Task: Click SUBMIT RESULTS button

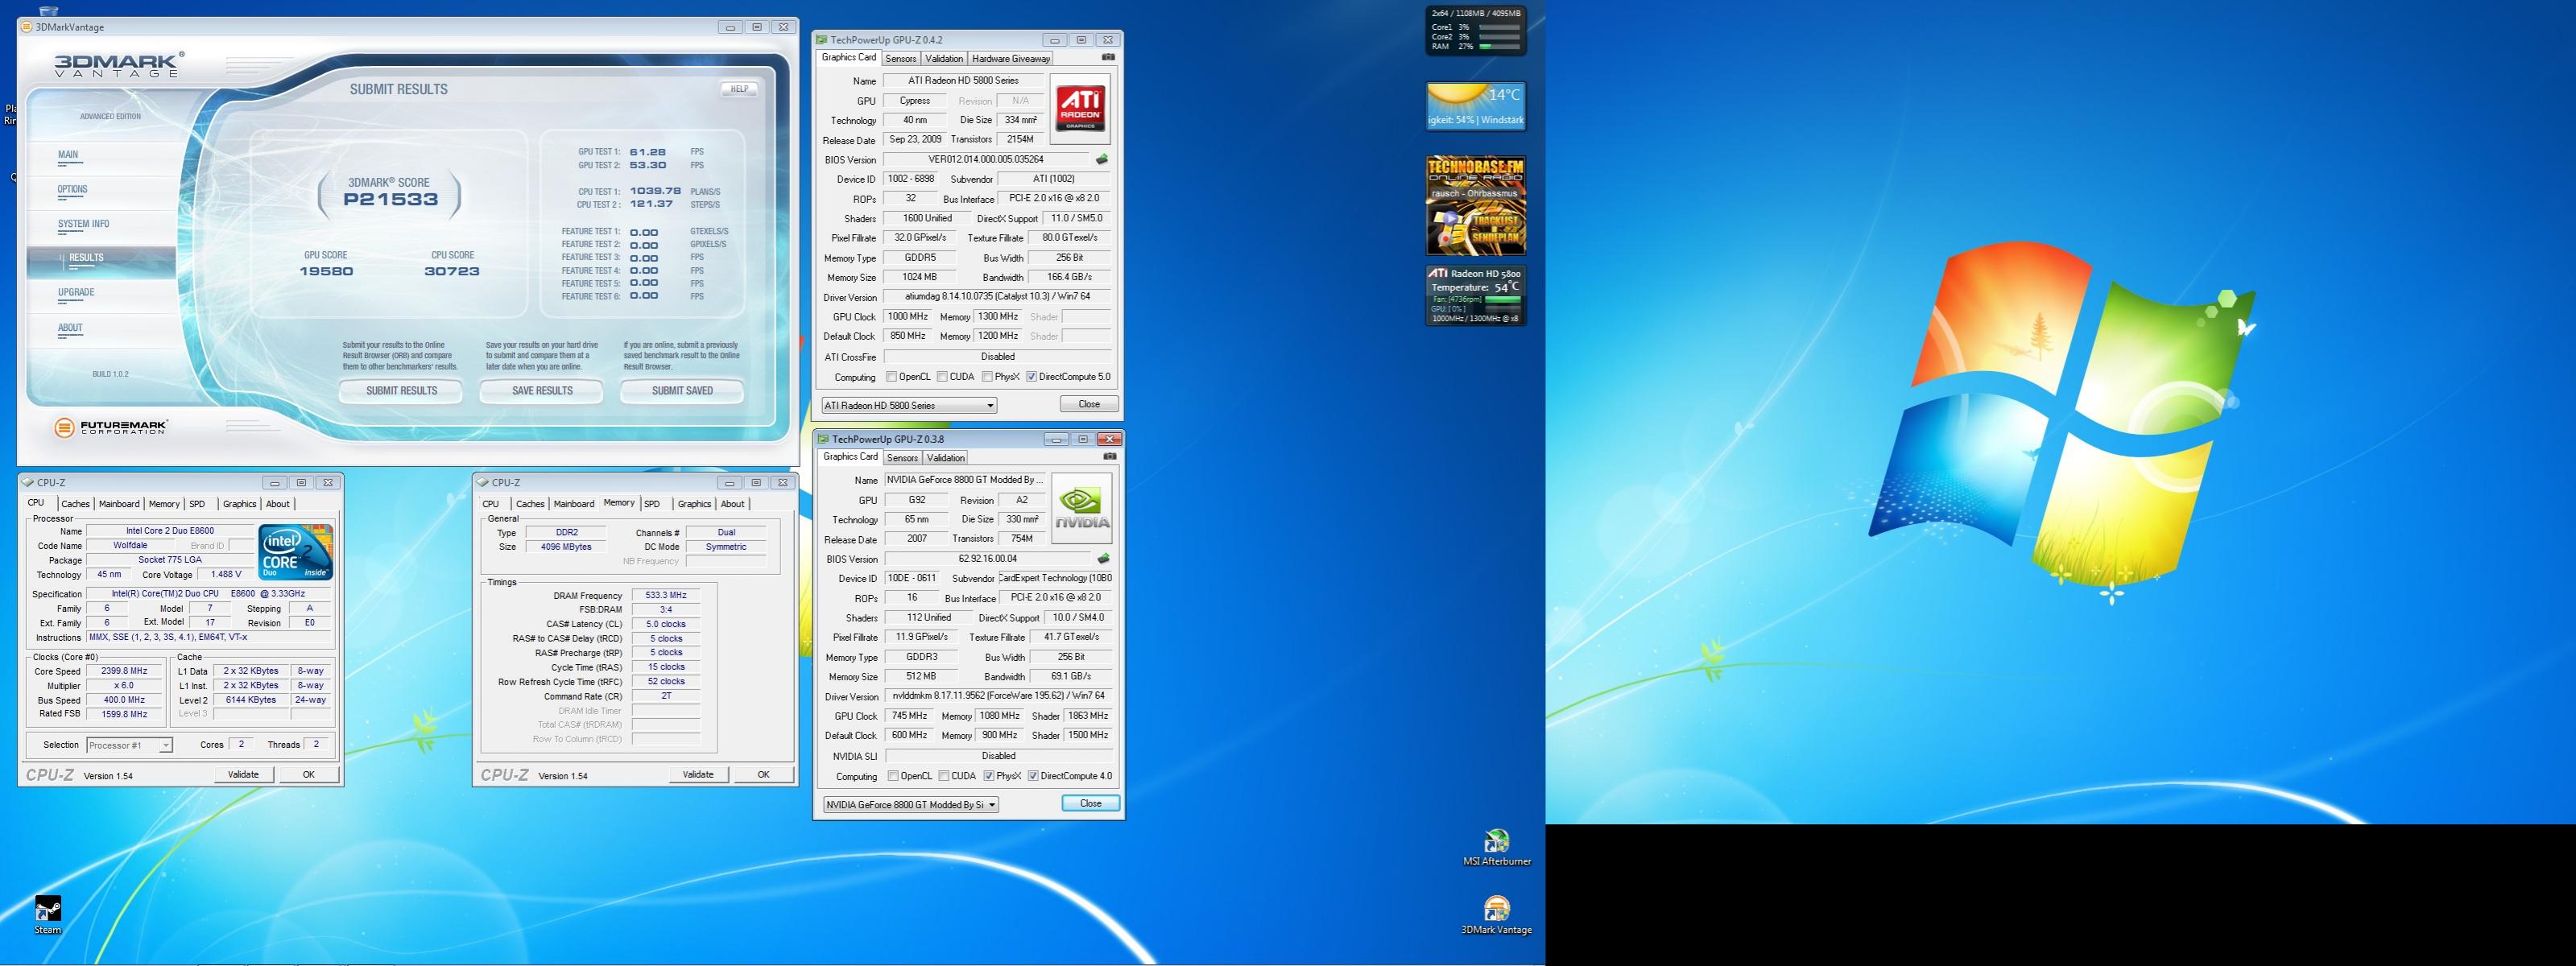Action: coord(401,391)
